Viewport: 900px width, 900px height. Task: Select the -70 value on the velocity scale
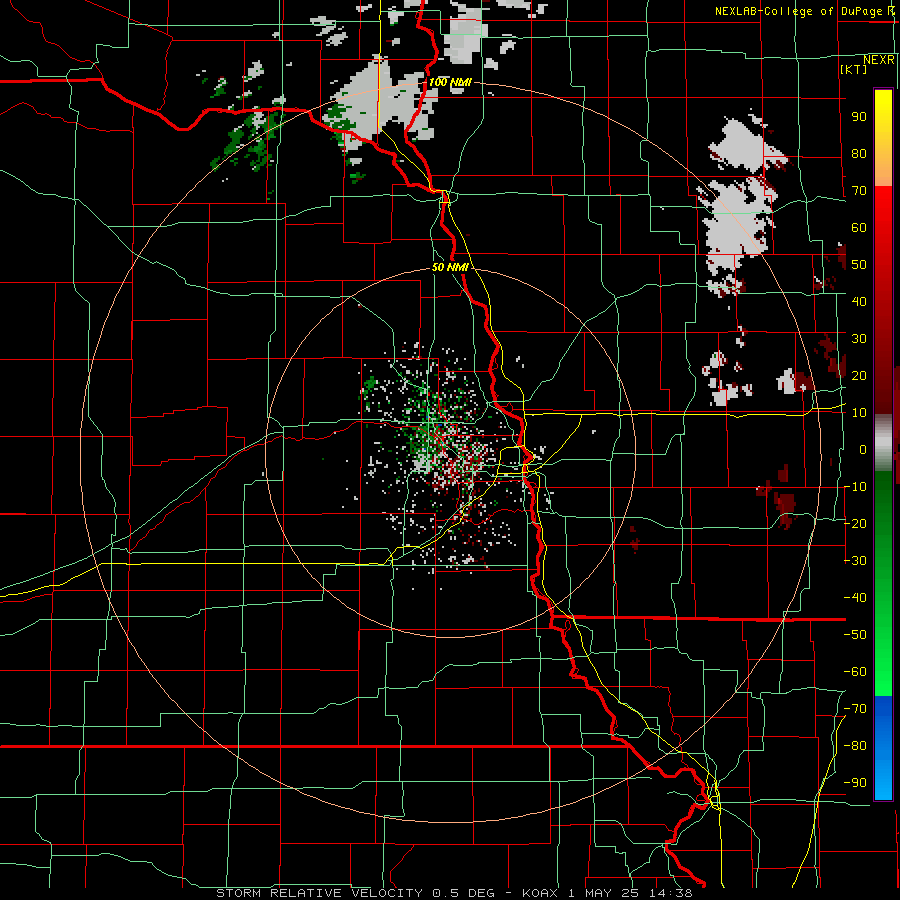tap(855, 709)
